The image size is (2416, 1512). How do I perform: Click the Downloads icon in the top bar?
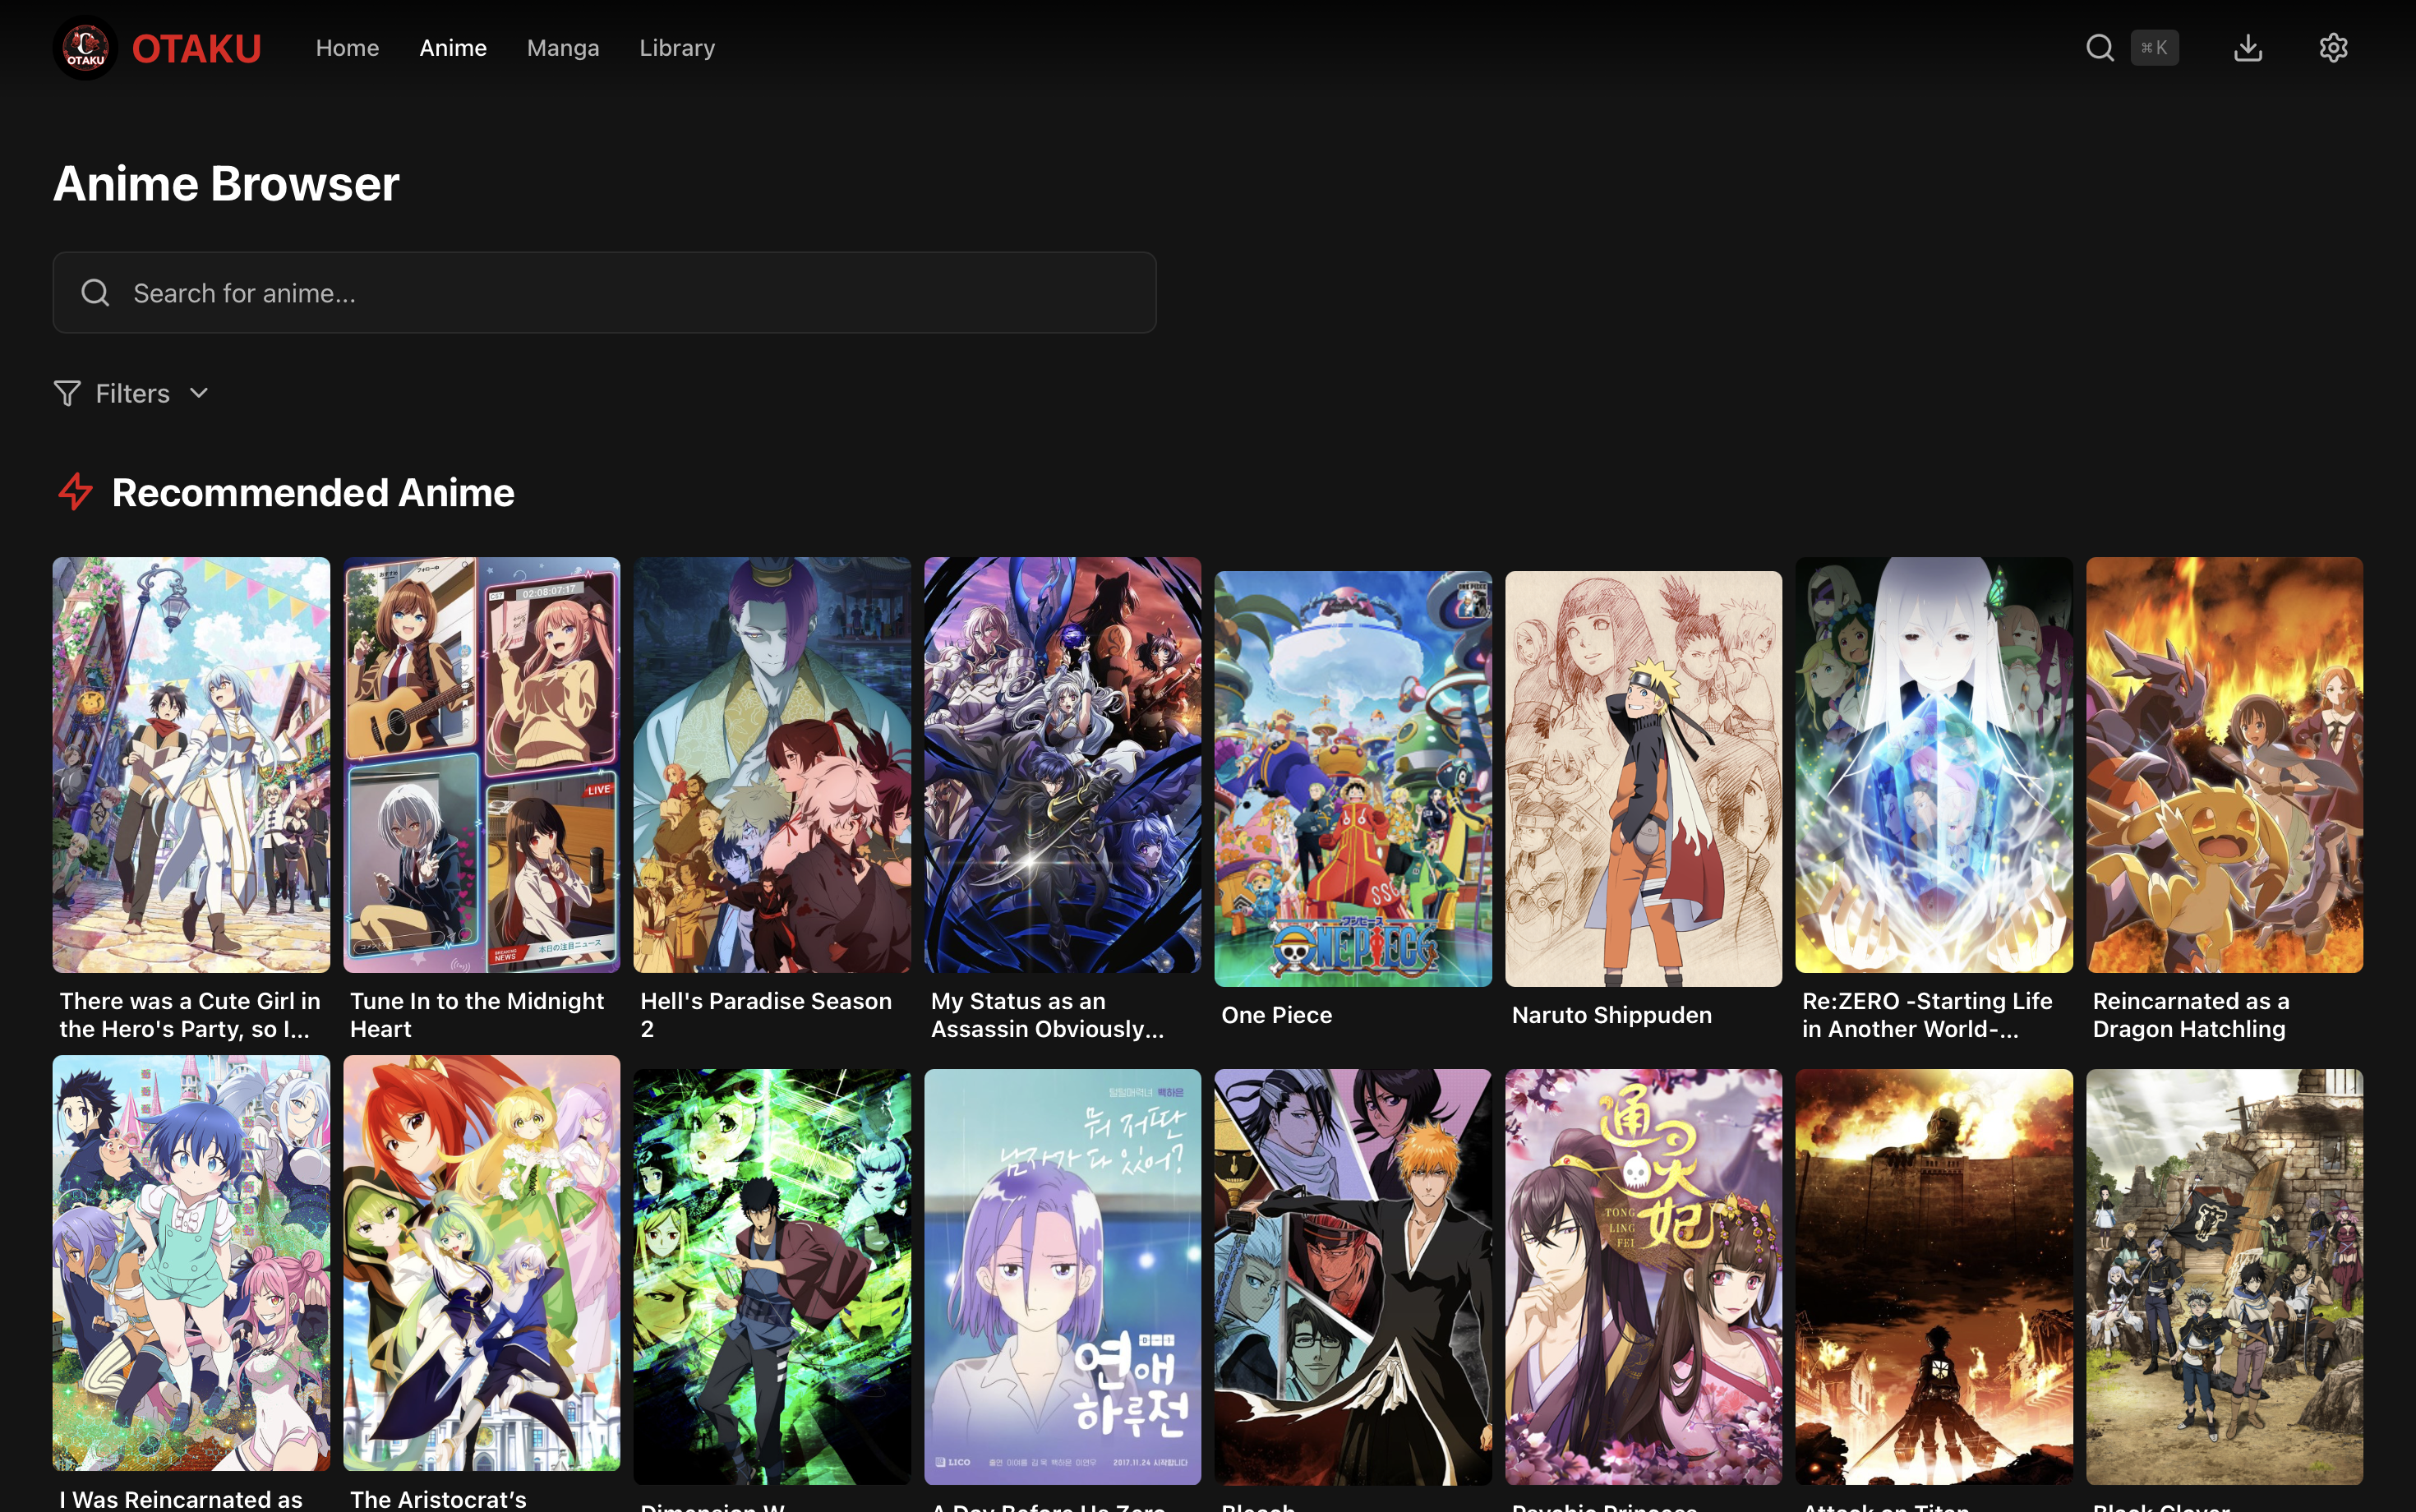click(x=2249, y=47)
